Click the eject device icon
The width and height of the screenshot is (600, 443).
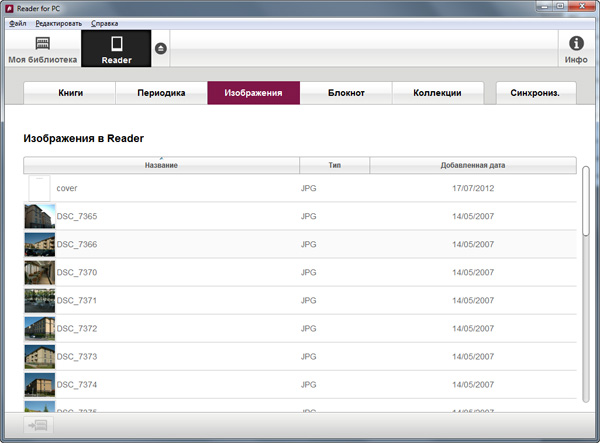point(162,48)
